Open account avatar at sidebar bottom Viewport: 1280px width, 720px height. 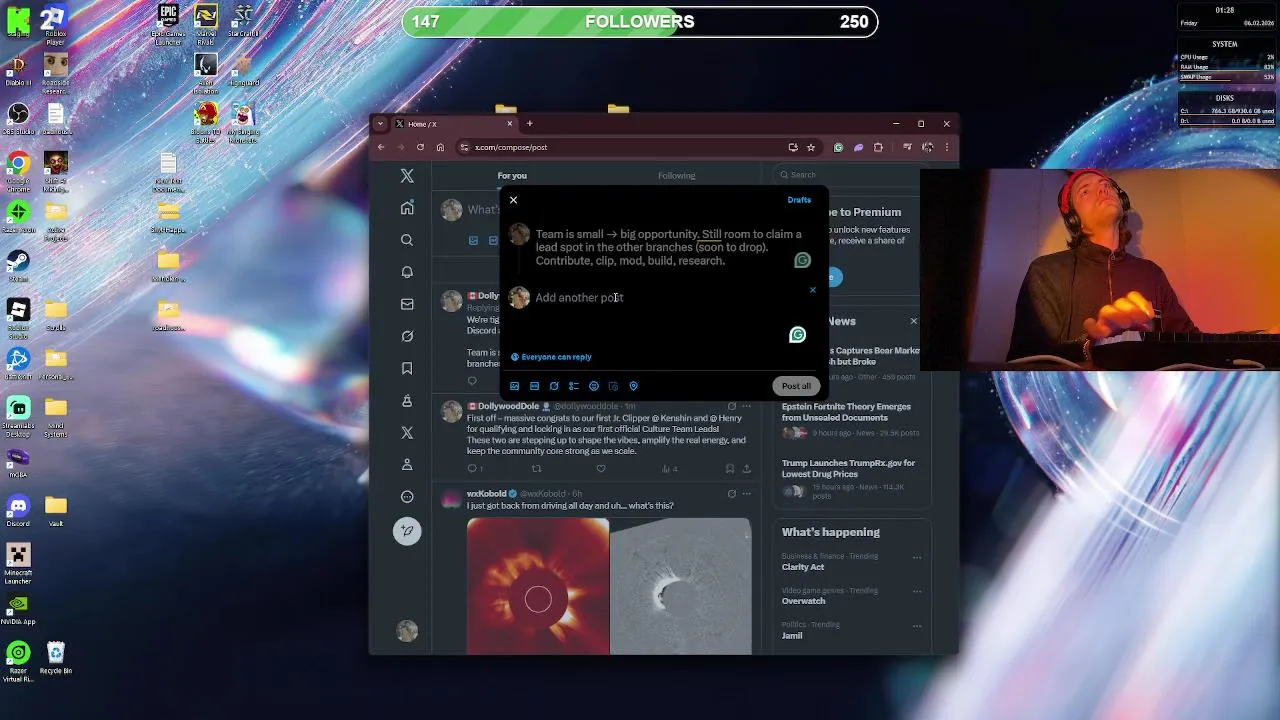[x=407, y=630]
